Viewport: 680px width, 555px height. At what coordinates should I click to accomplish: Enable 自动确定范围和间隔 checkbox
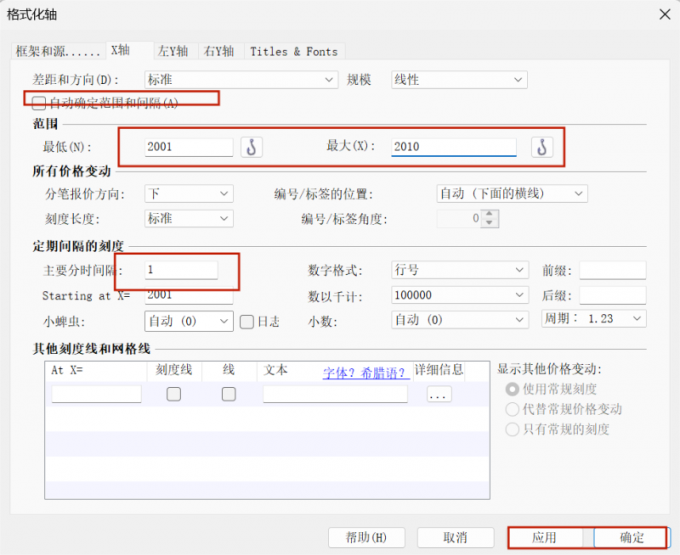point(39,102)
